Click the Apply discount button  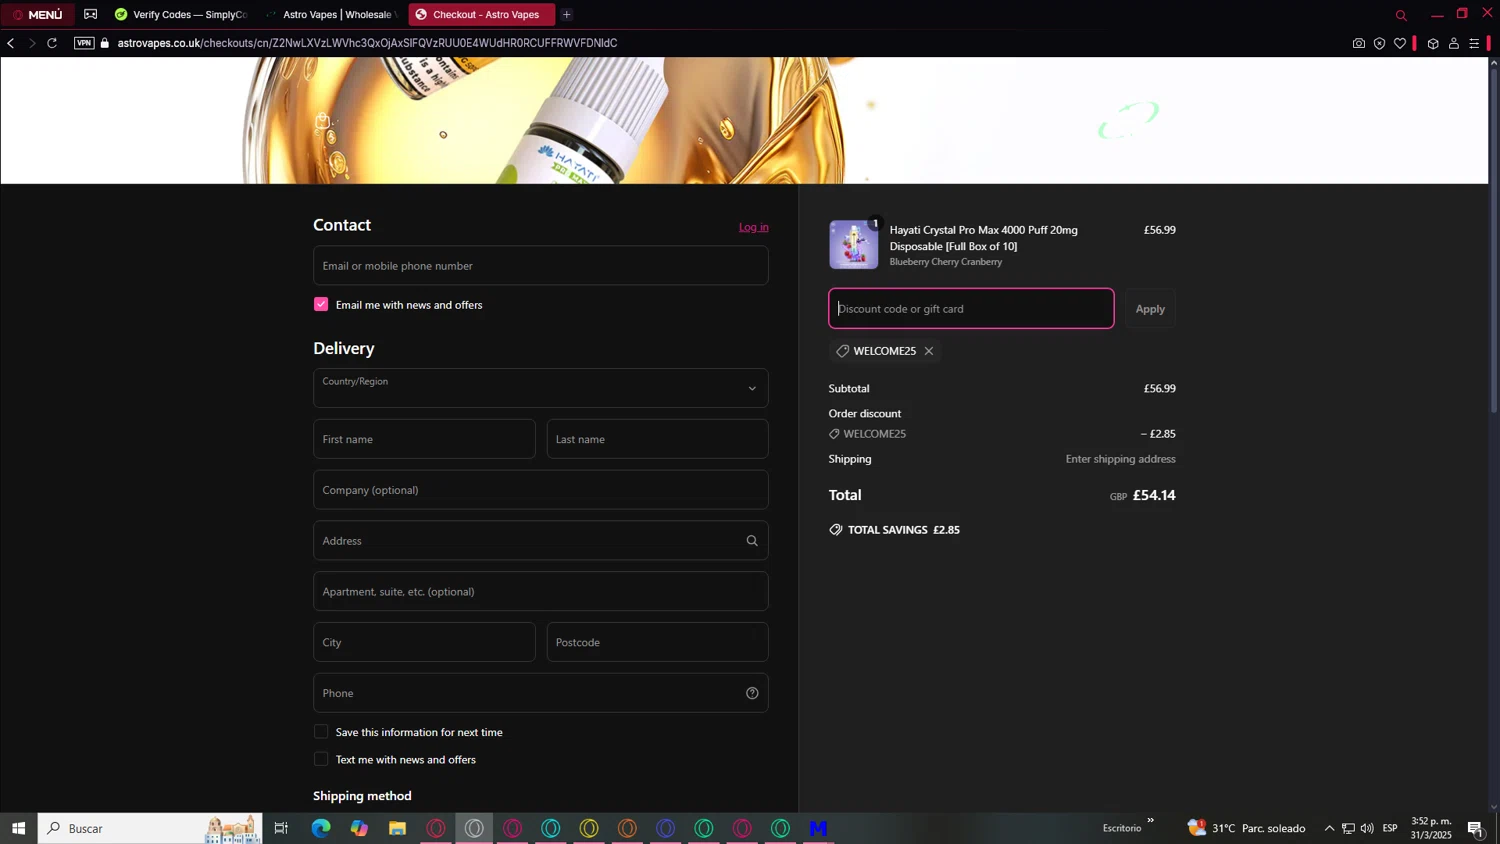click(1150, 309)
